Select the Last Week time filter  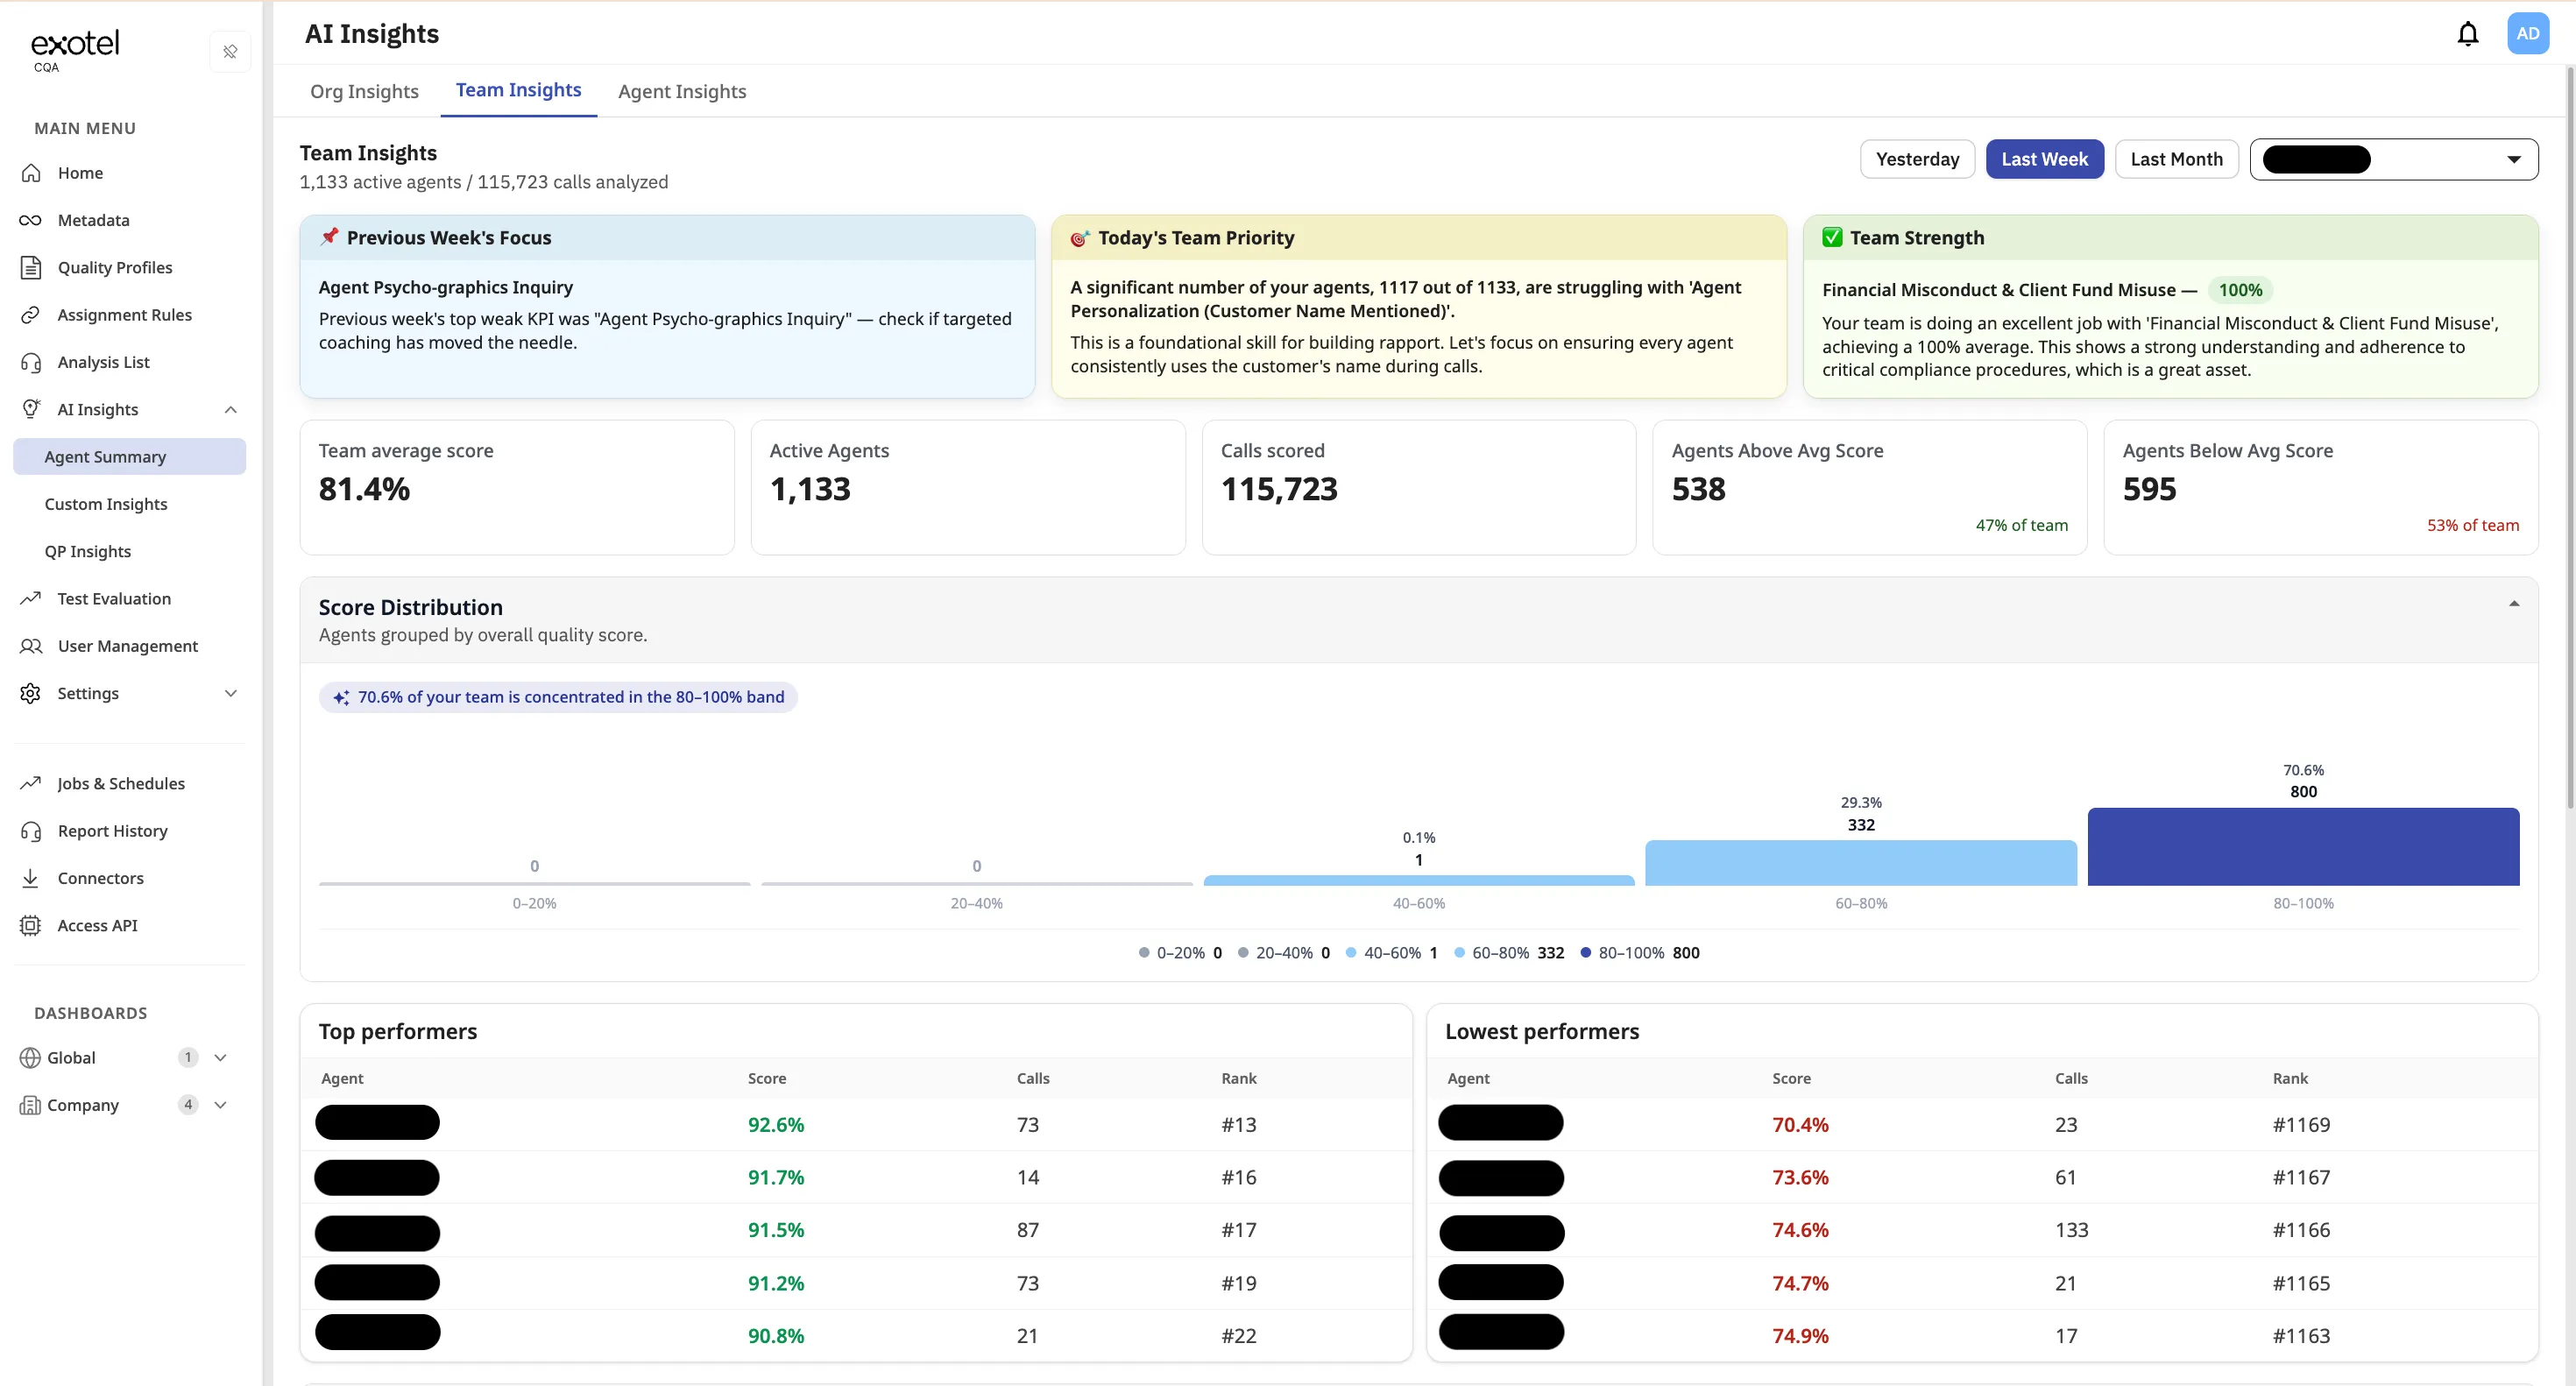pyautogui.click(x=2044, y=159)
